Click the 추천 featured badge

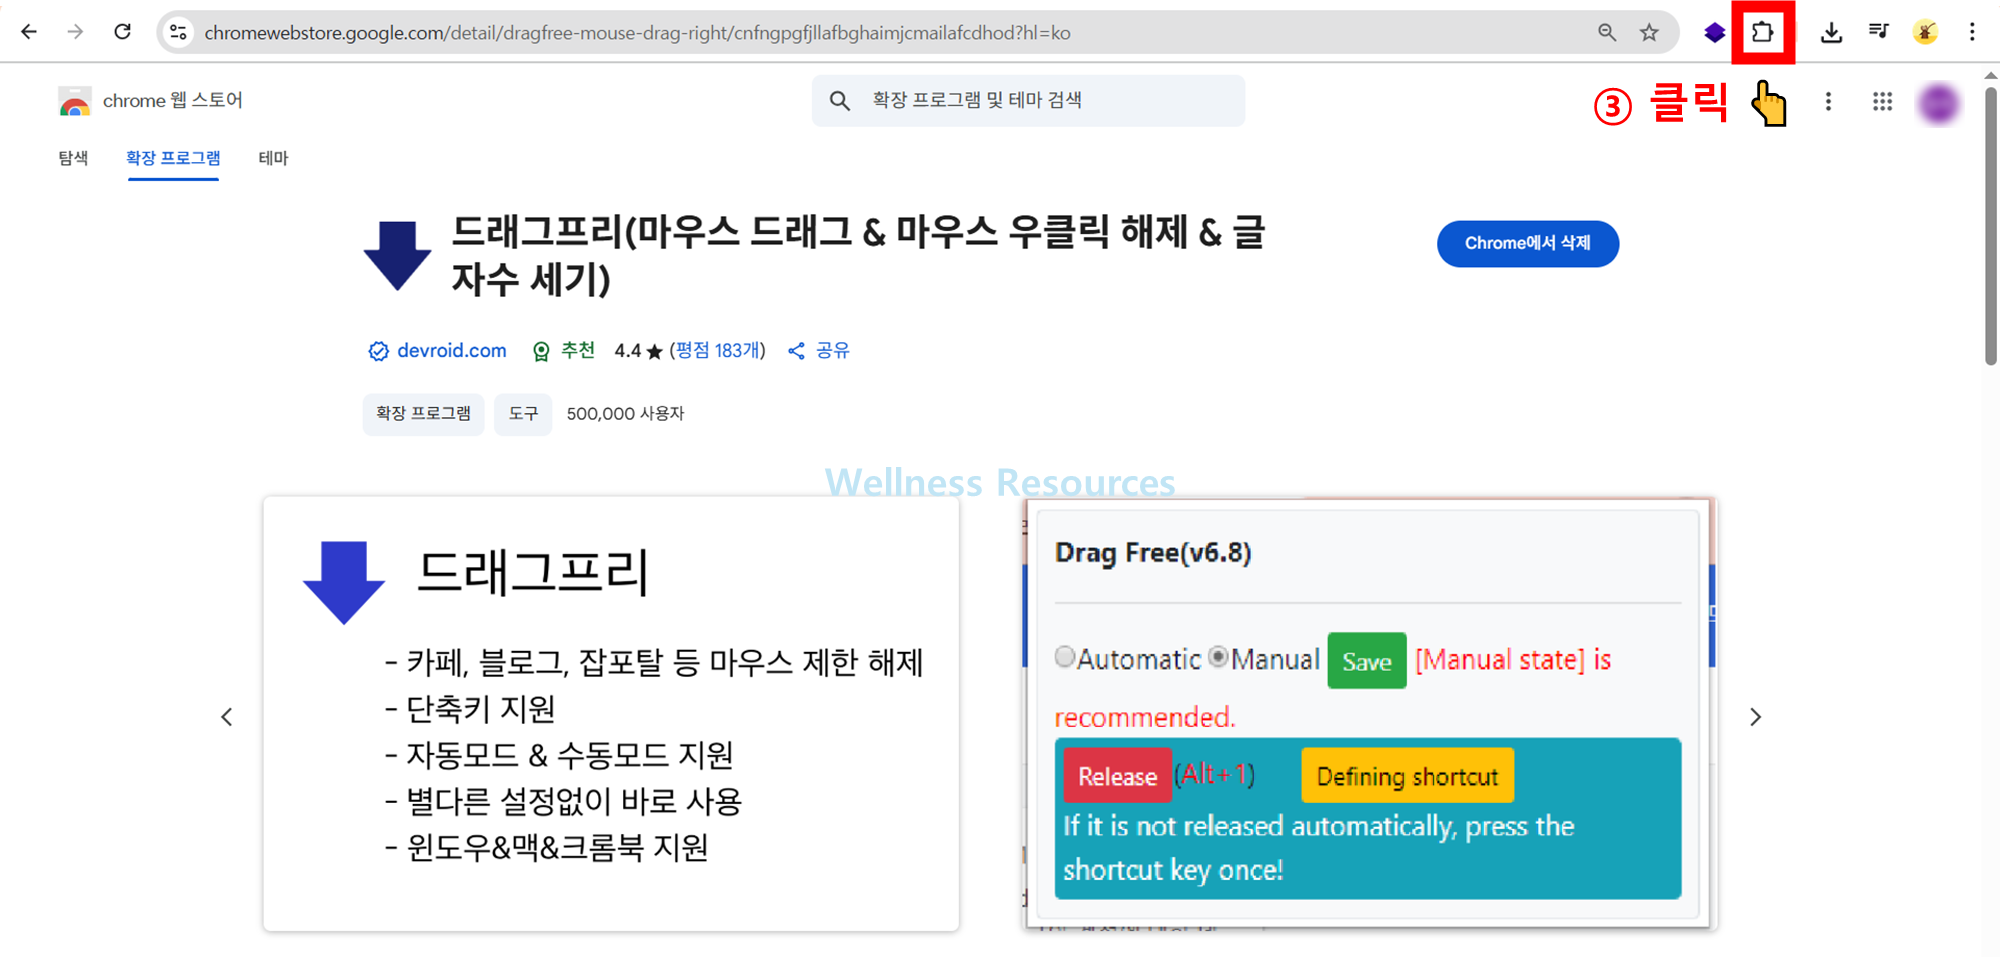tap(564, 350)
